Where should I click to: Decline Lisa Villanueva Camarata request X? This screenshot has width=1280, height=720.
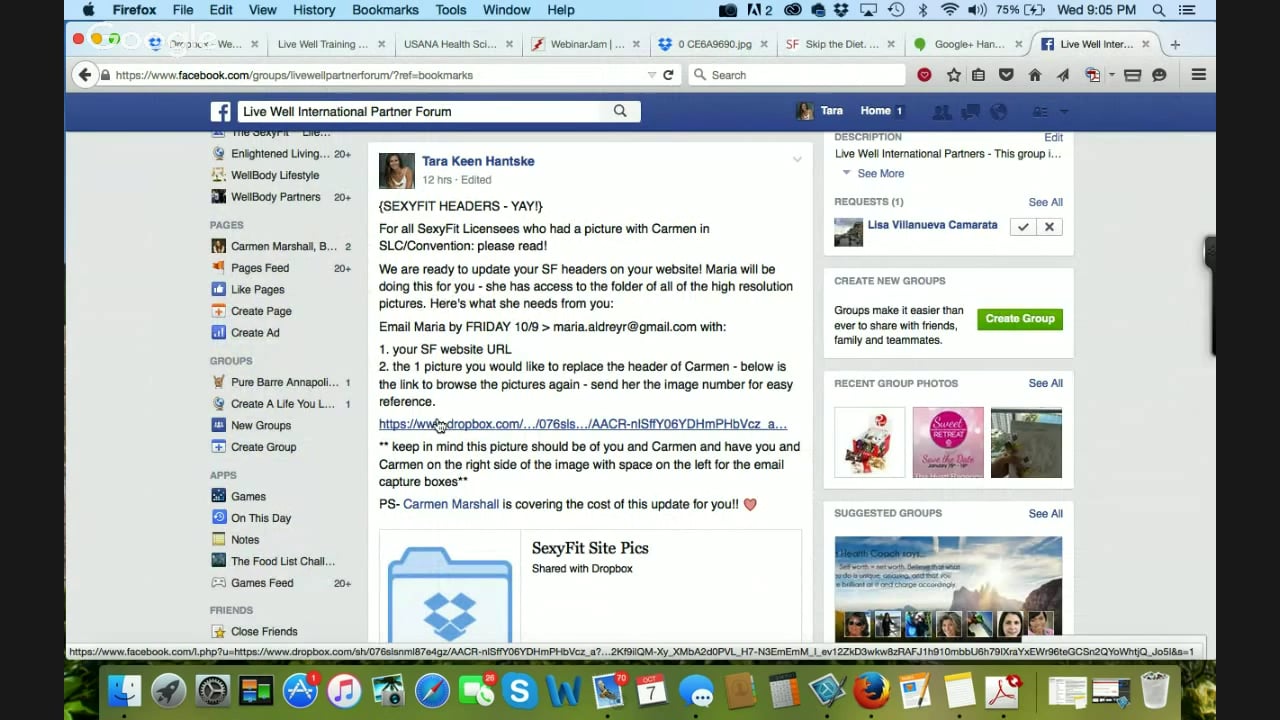tap(1049, 227)
